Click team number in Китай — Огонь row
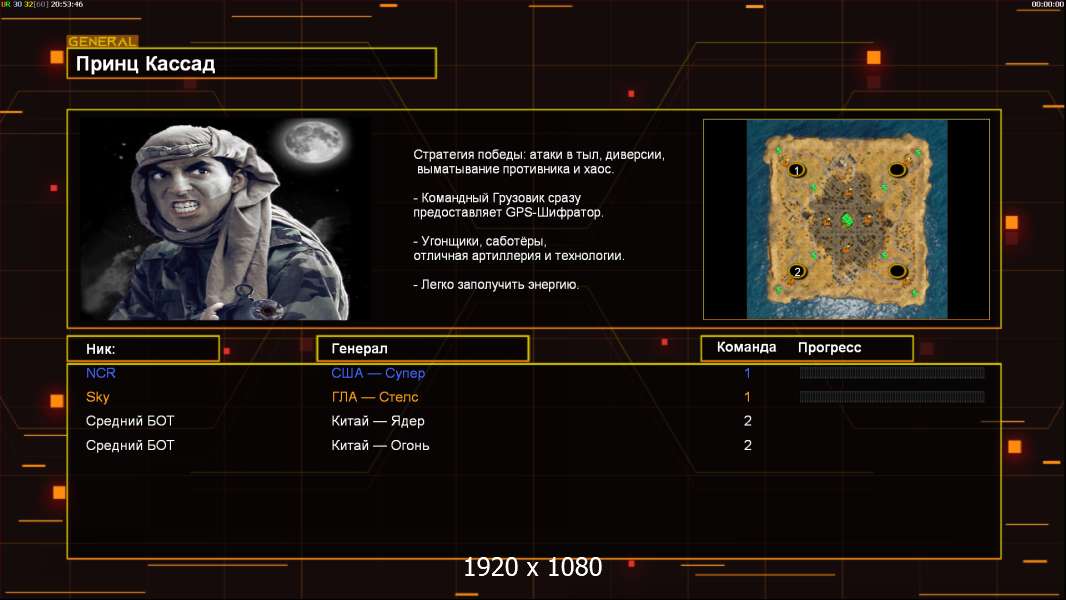 [747, 446]
